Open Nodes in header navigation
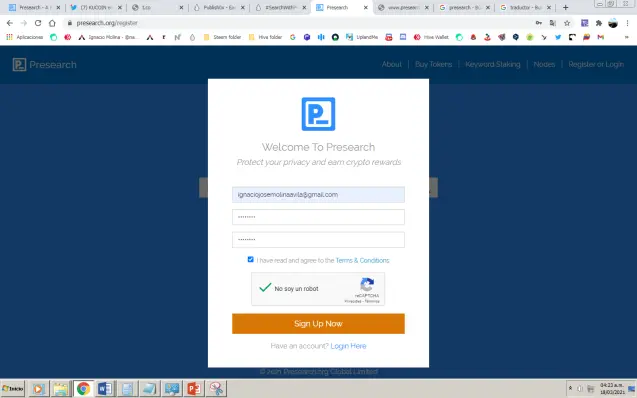637x398 pixels. pyautogui.click(x=544, y=64)
